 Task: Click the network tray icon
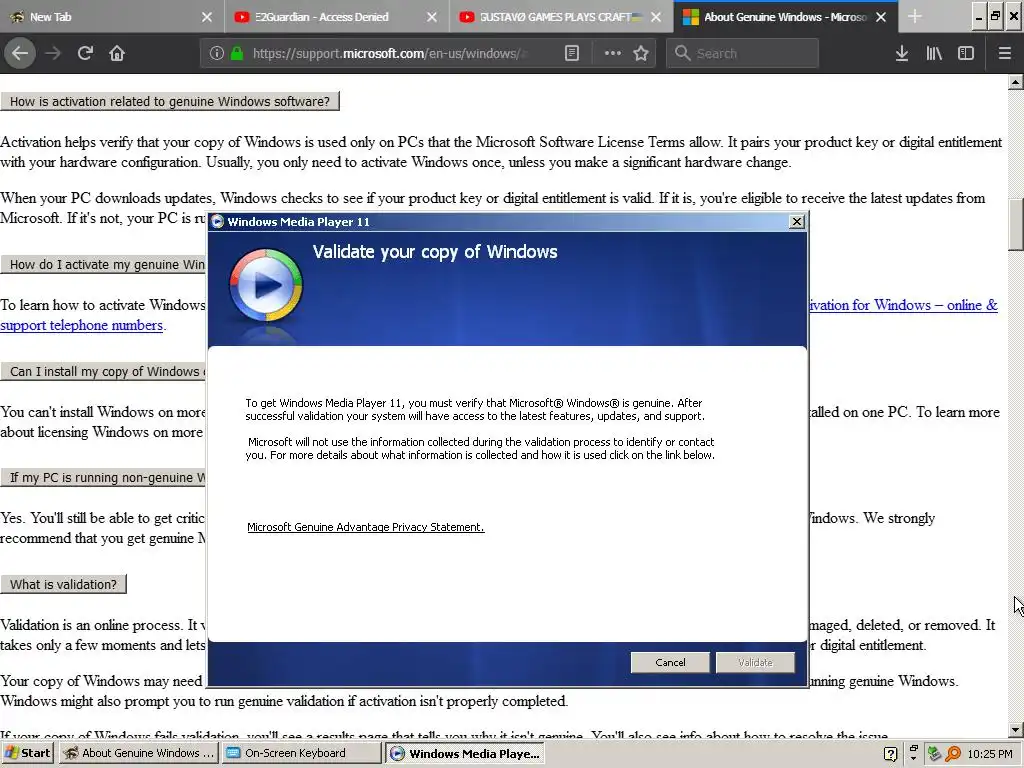[933, 754]
